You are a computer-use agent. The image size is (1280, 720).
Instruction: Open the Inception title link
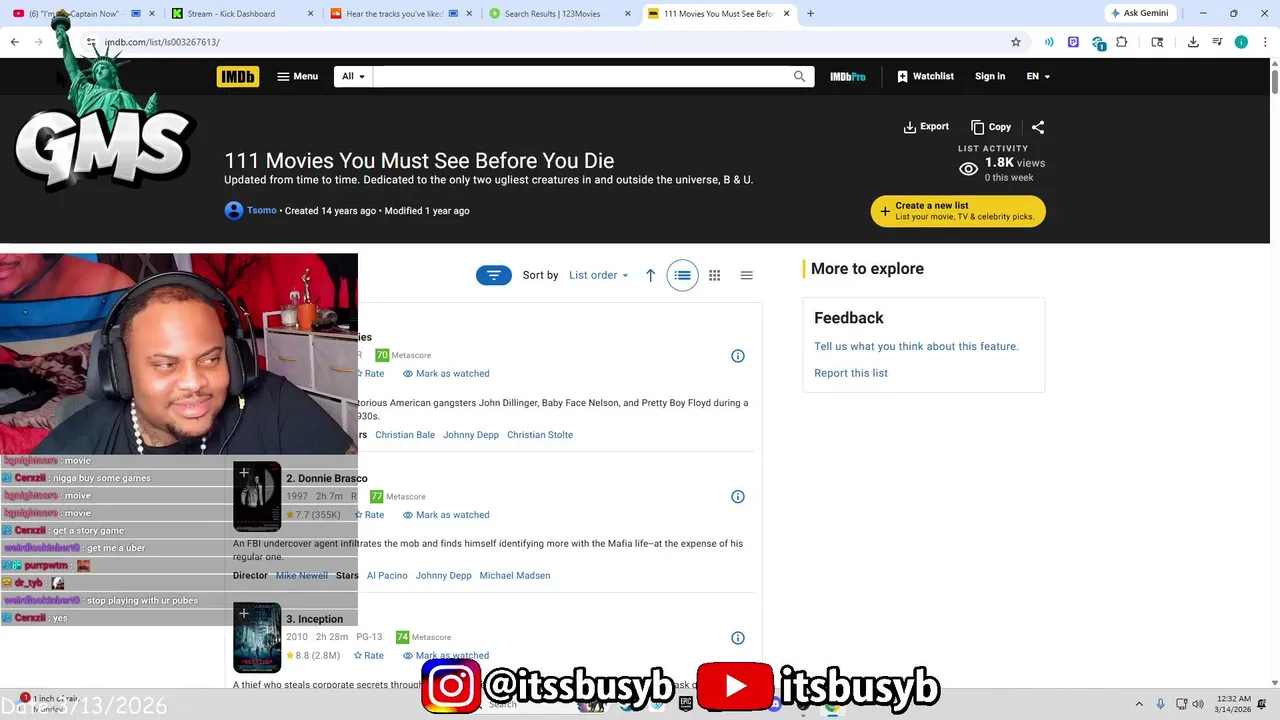click(x=314, y=619)
